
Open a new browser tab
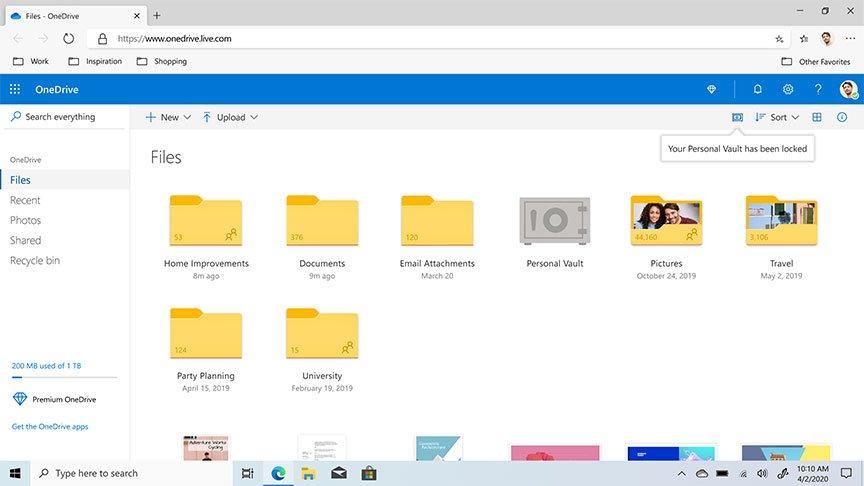(x=157, y=15)
